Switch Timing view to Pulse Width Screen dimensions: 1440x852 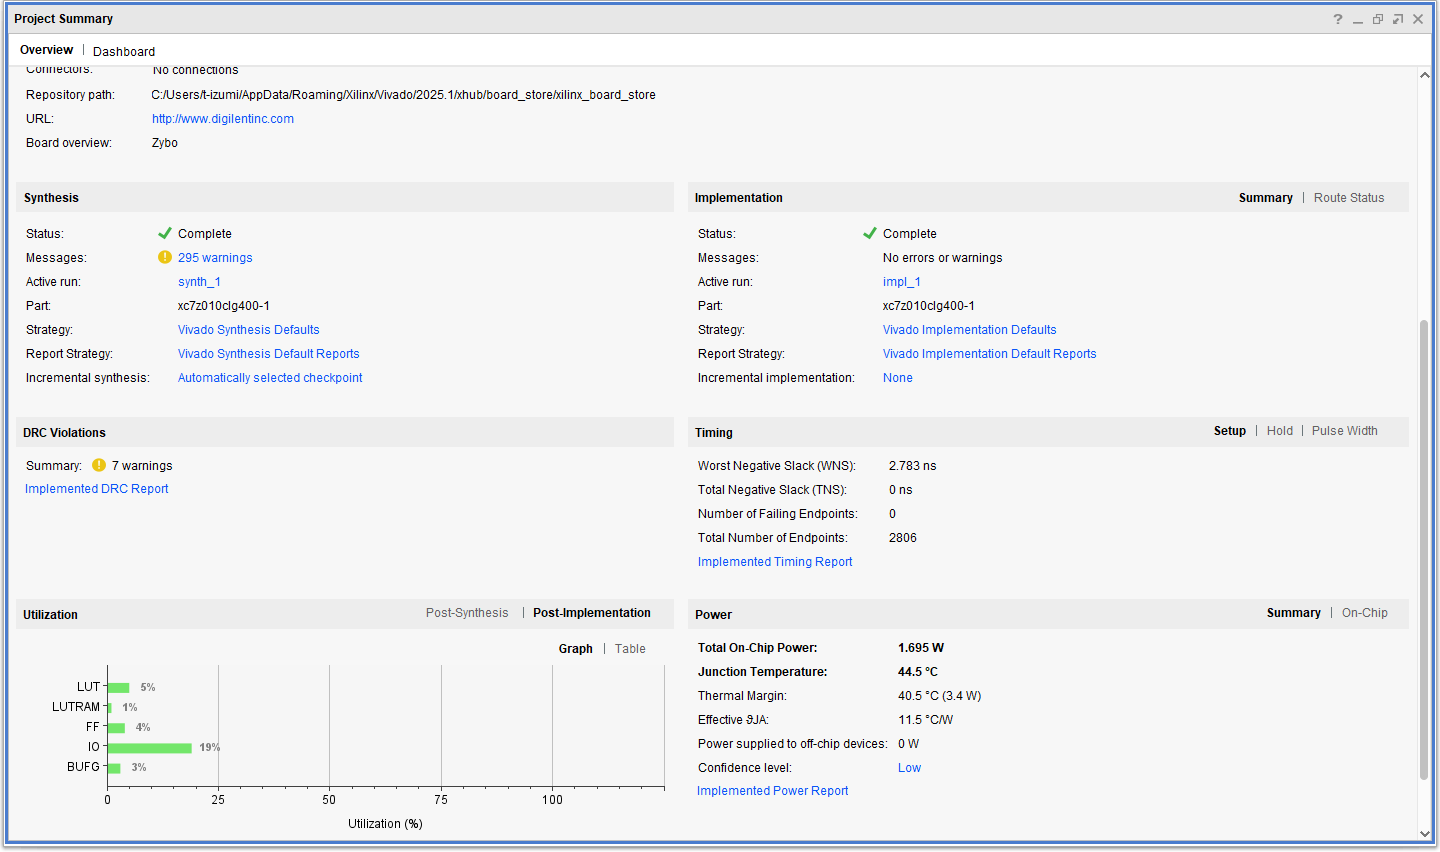pos(1344,431)
